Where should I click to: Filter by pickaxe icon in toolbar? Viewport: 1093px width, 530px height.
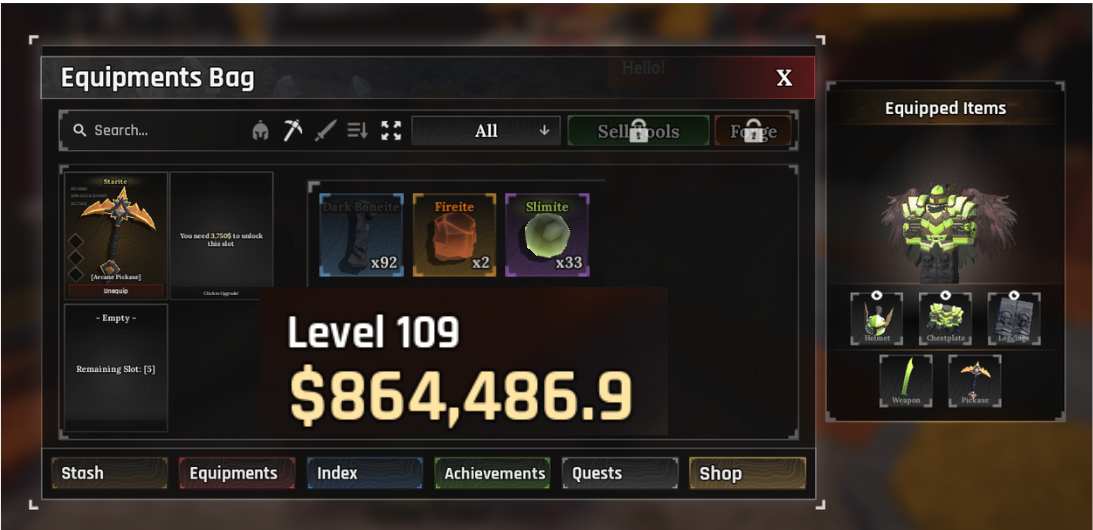pyautogui.click(x=293, y=130)
